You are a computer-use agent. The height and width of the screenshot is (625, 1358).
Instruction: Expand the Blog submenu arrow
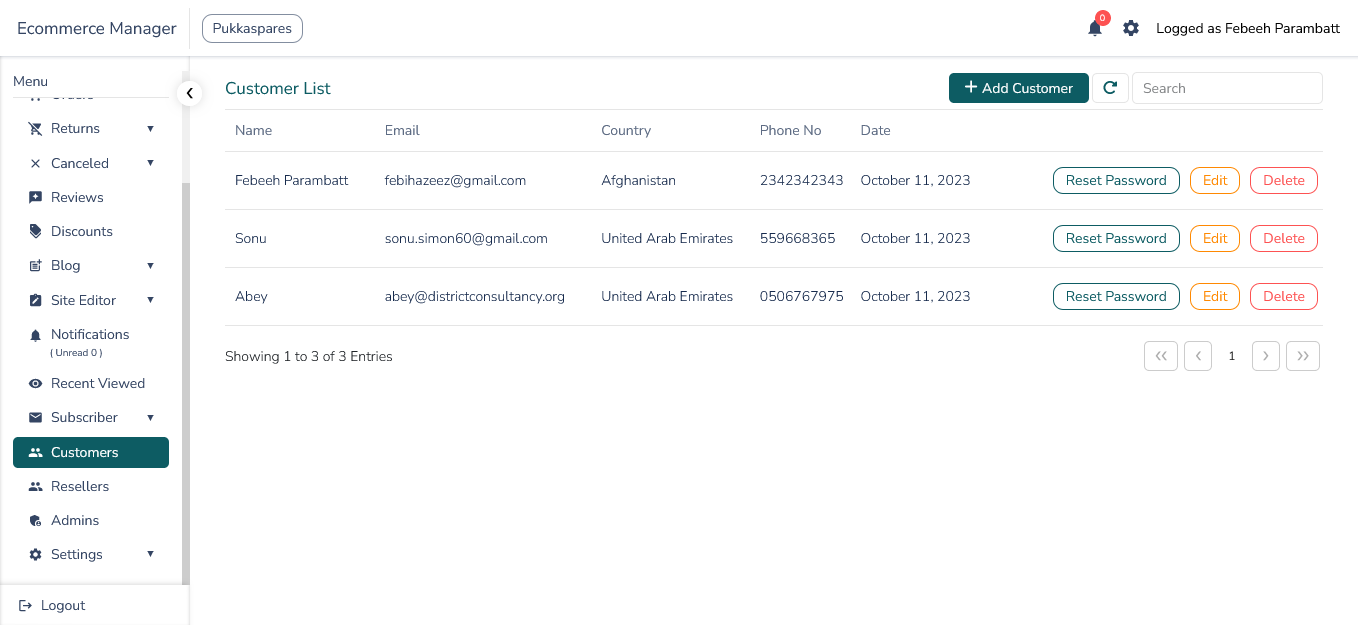150,265
